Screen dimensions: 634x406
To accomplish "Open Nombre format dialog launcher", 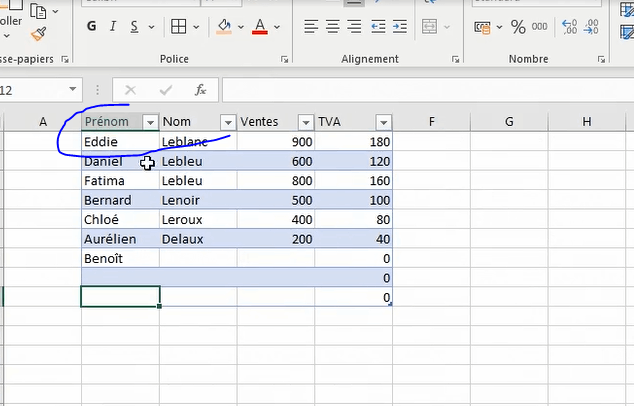I will [x=601, y=59].
